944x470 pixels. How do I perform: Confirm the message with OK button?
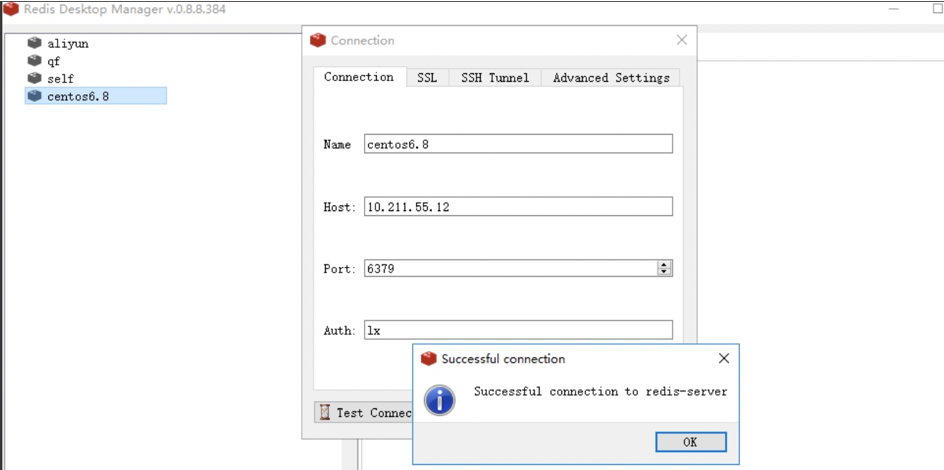click(x=691, y=442)
